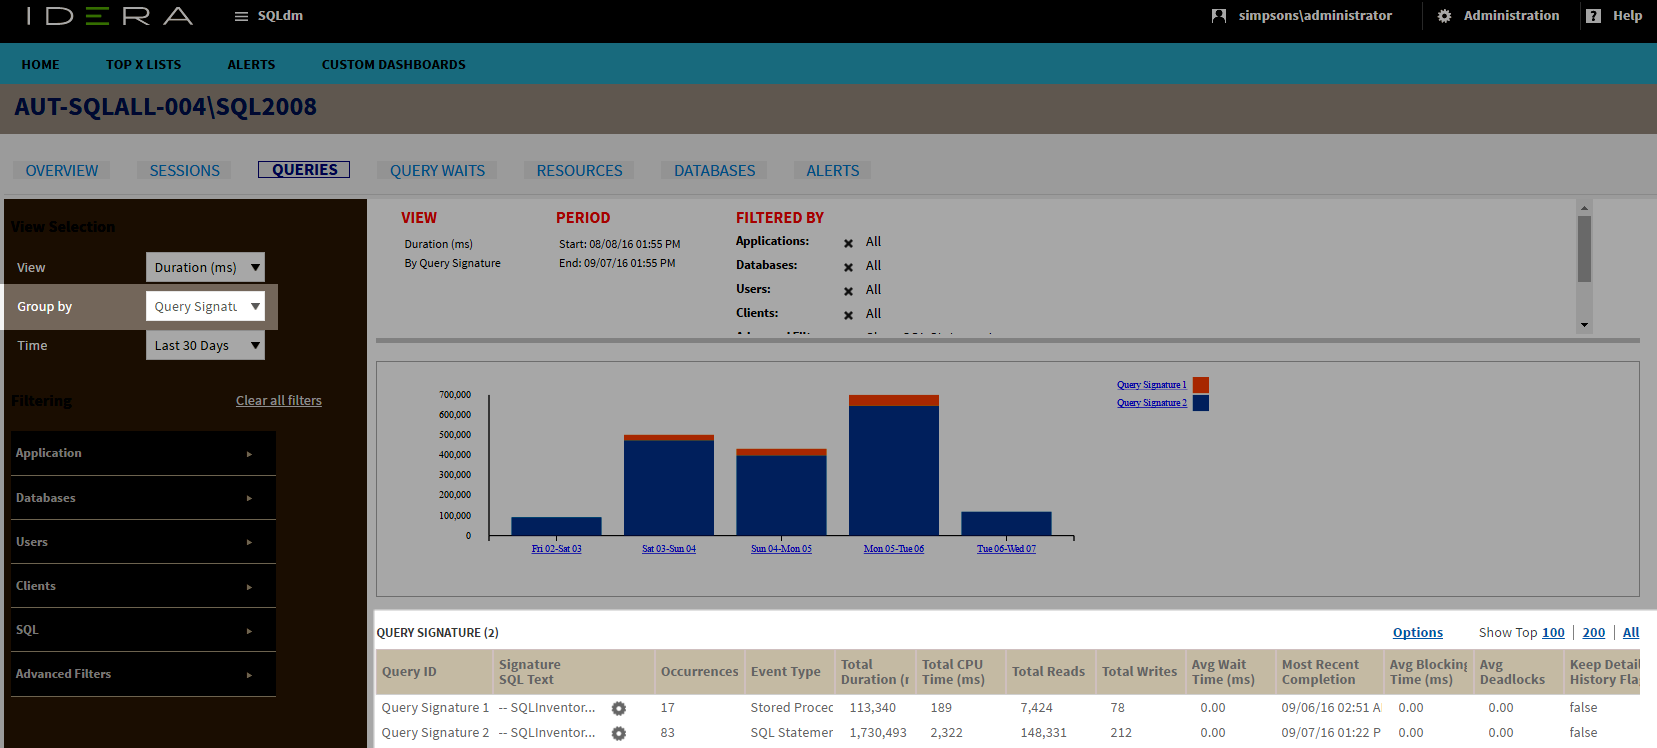Open the View Duration (ms) dropdown
This screenshot has height=748, width=1657.
(x=205, y=267)
